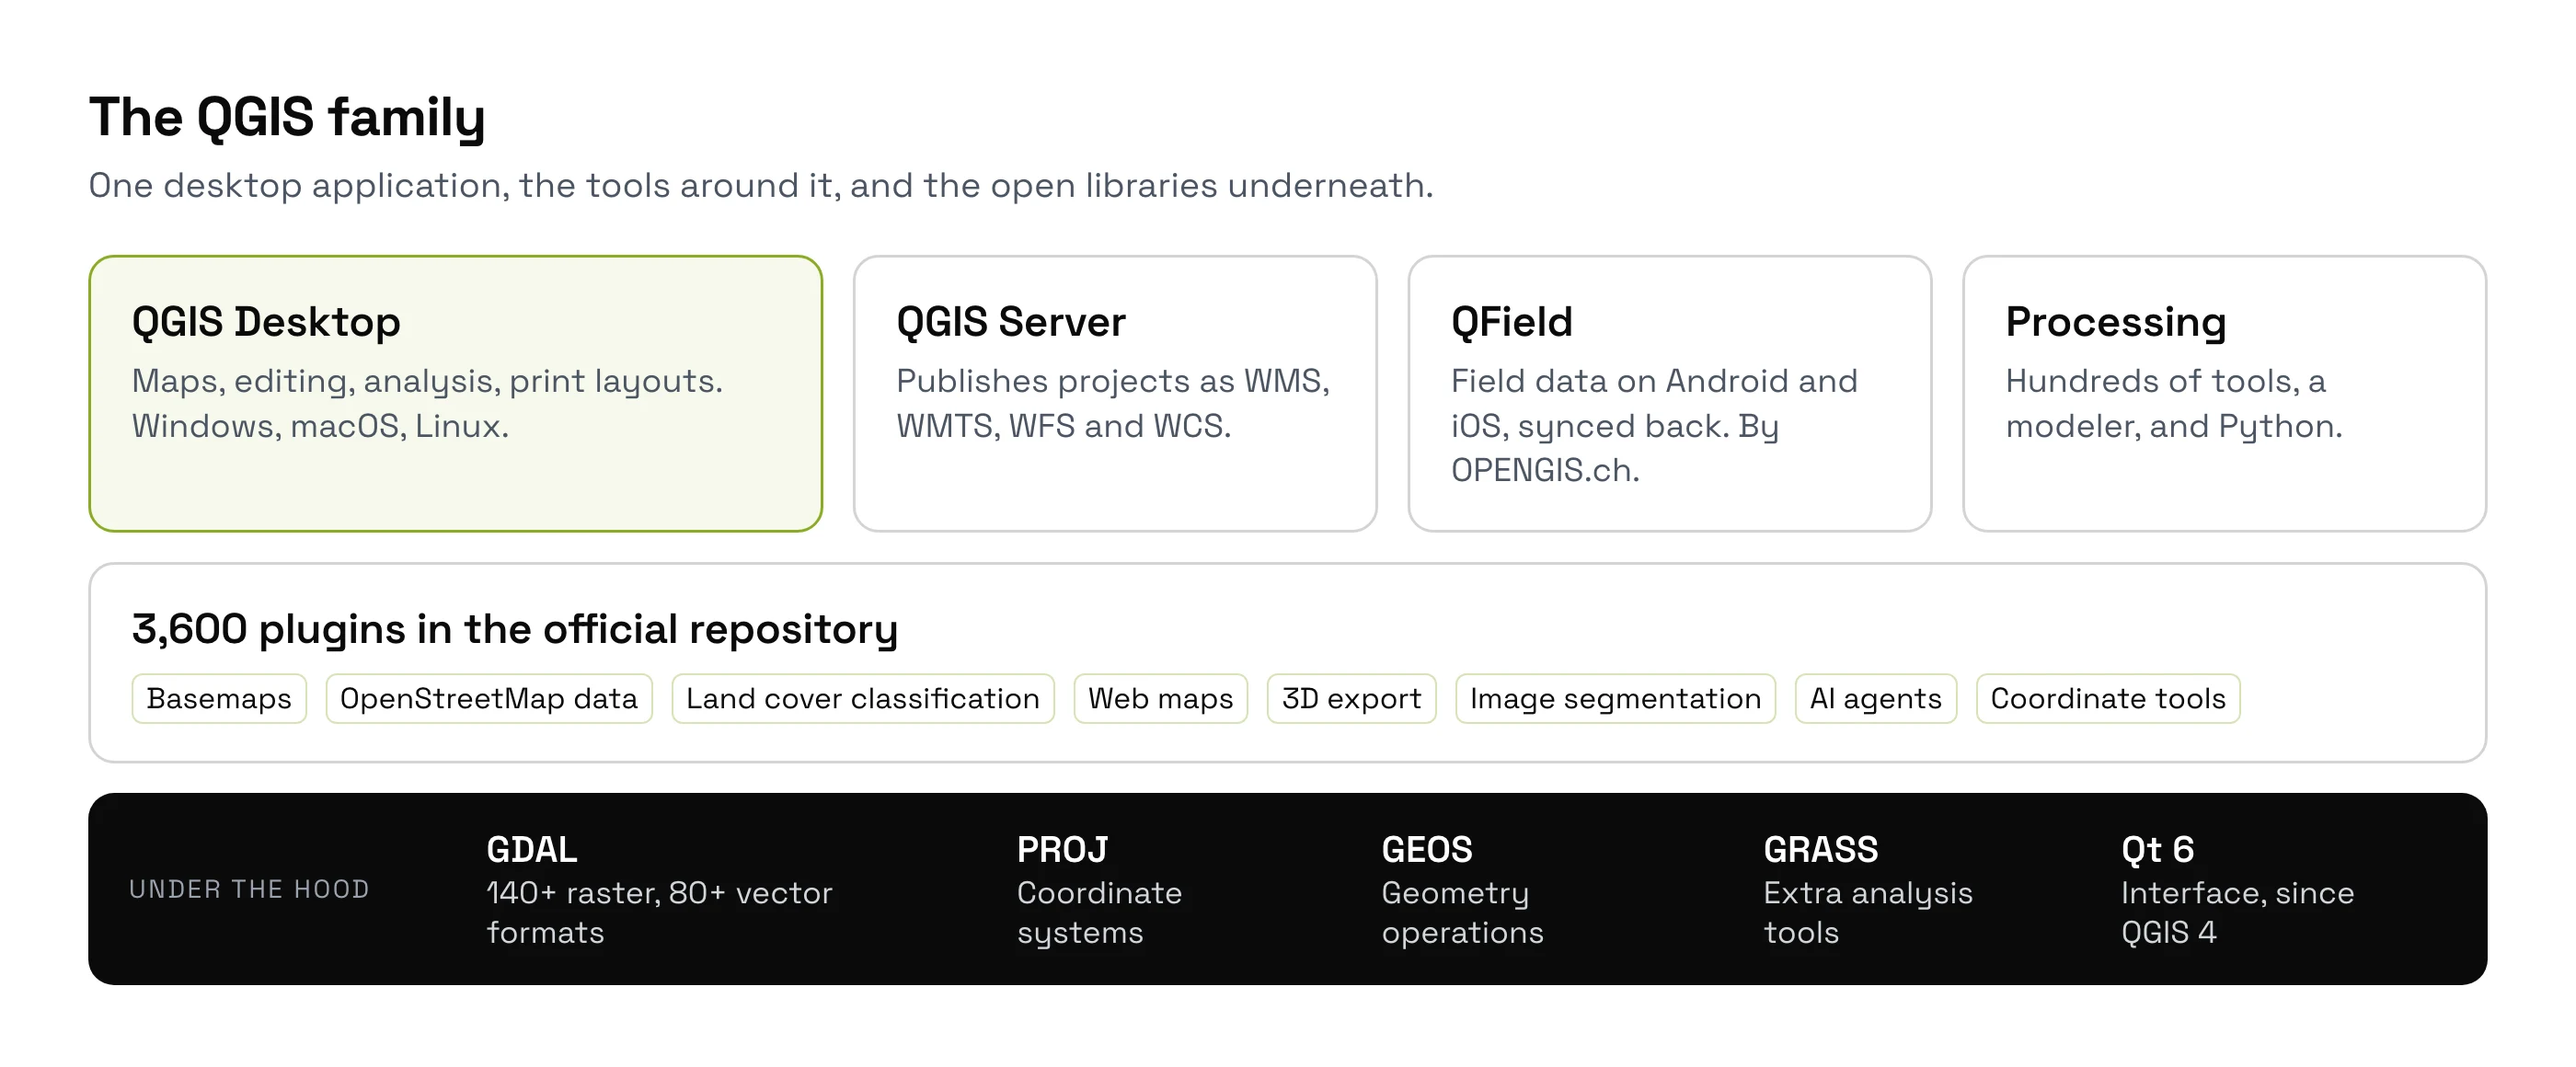Click the '3,600 plugins in the official repository' heading

515,629
